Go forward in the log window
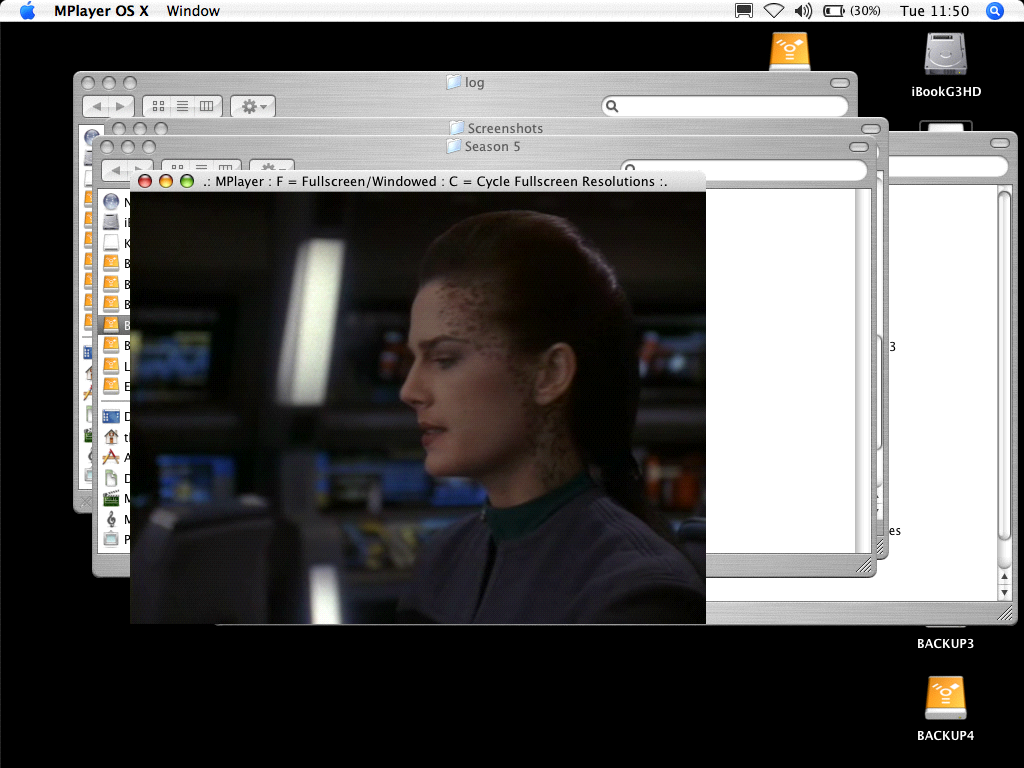The width and height of the screenshot is (1024, 768). click(121, 106)
